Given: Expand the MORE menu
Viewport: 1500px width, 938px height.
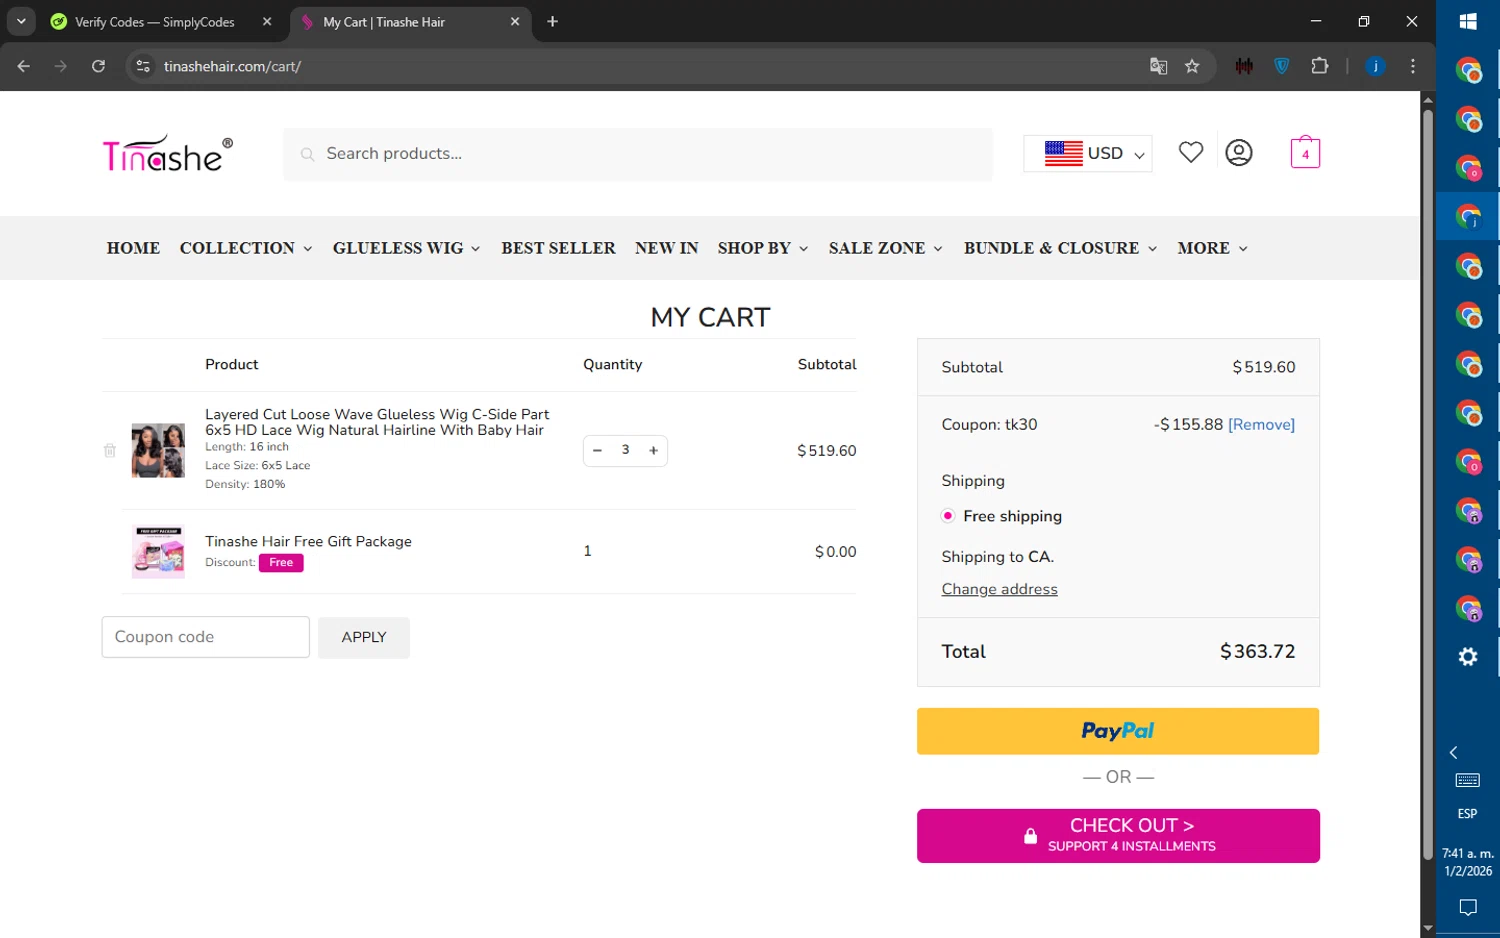Looking at the screenshot, I should [1213, 248].
